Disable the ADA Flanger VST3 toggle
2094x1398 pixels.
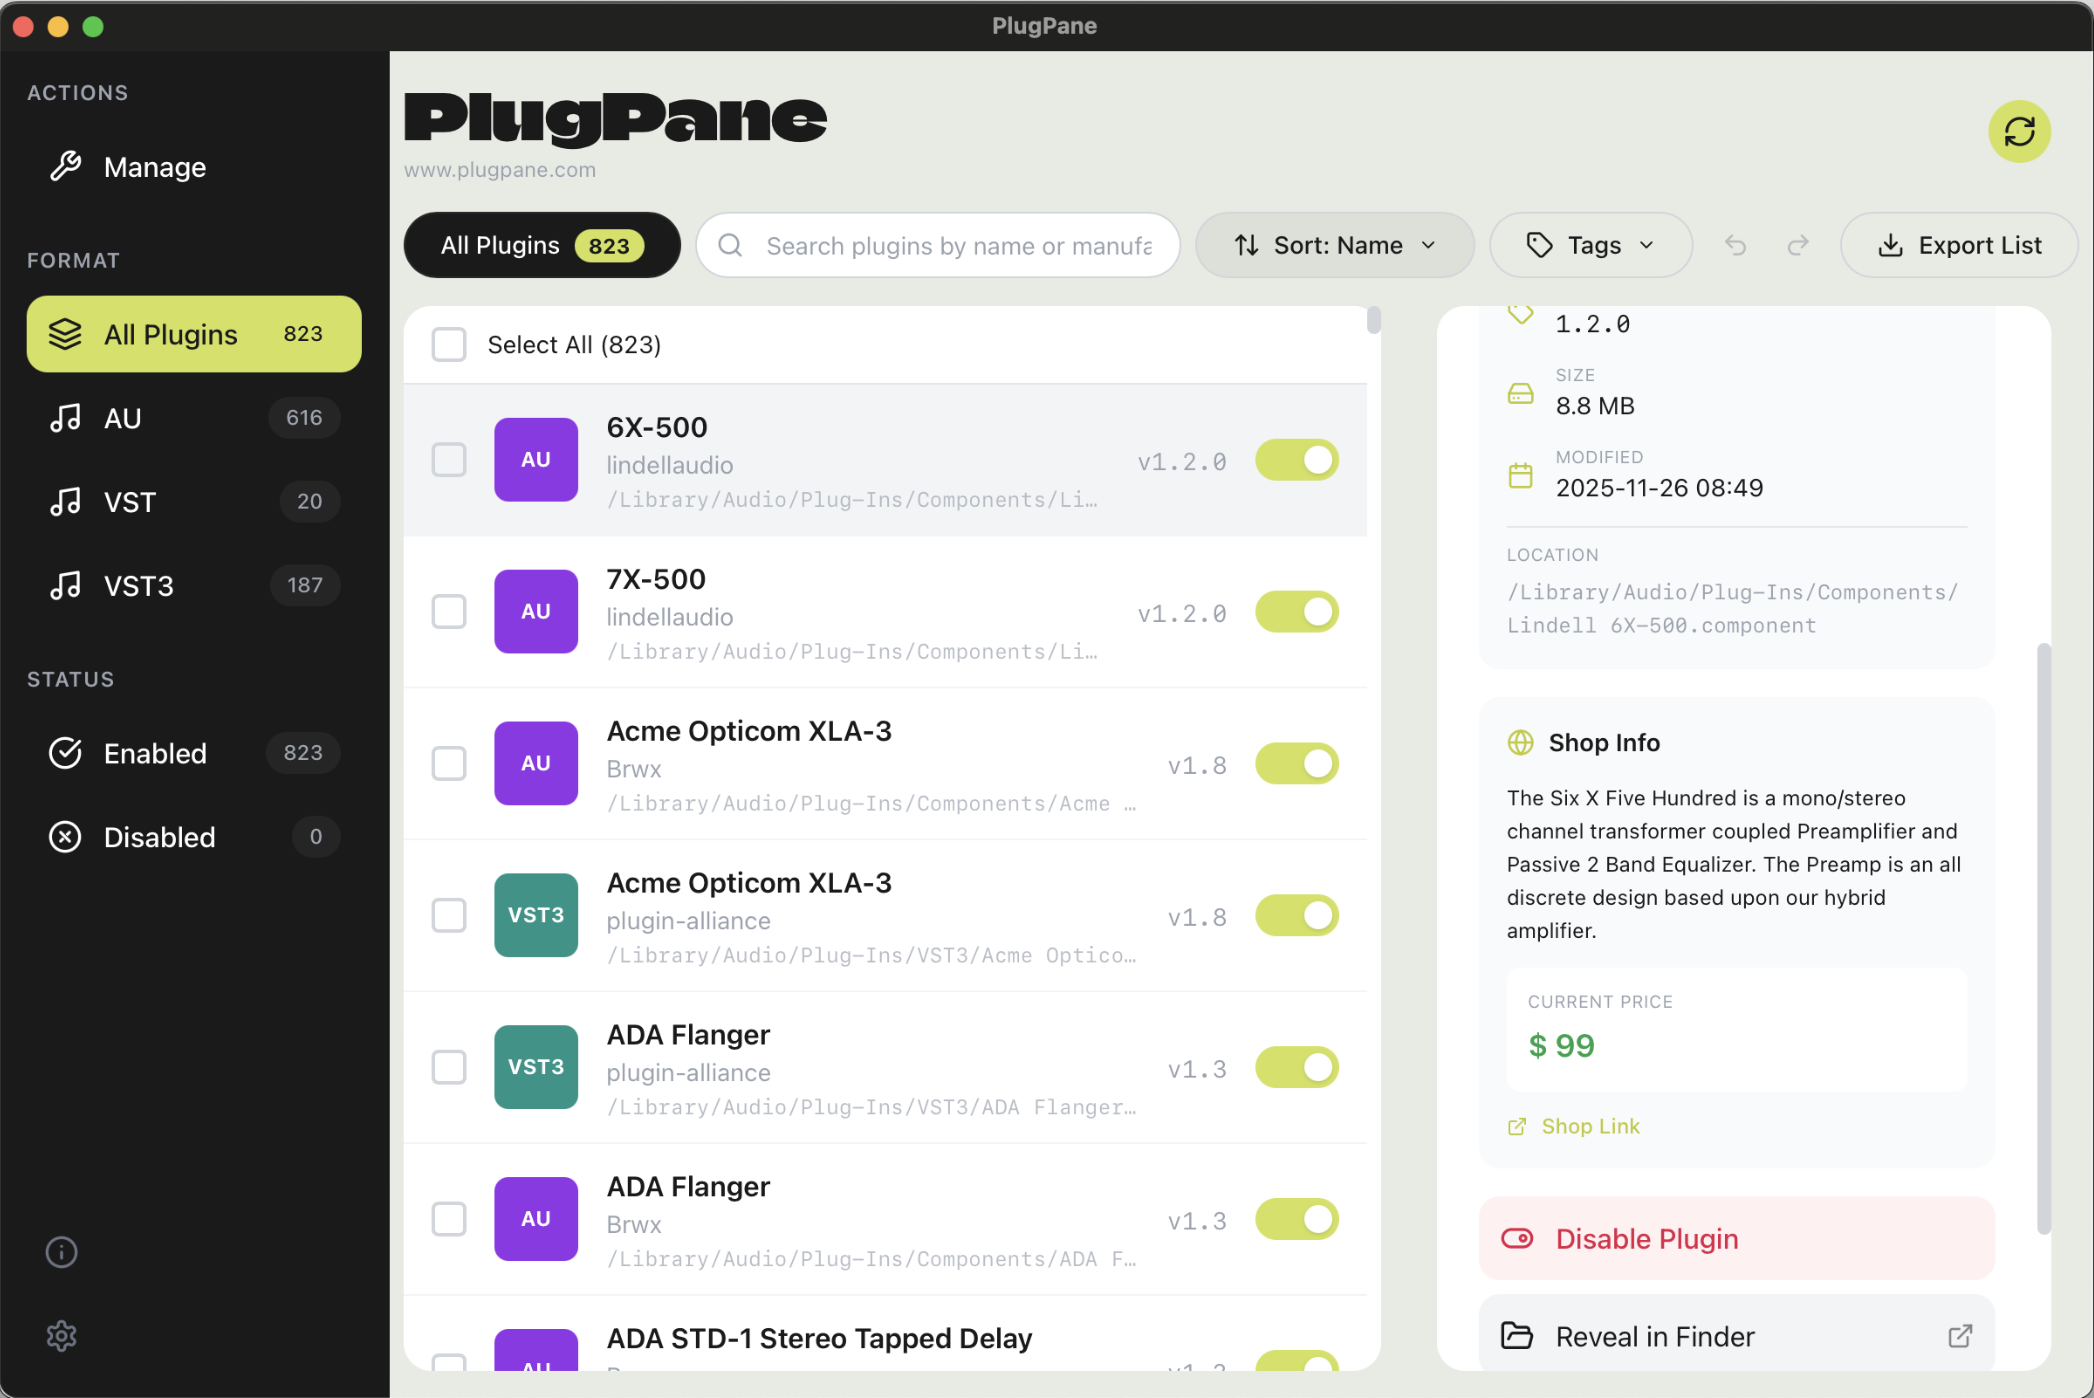tap(1297, 1067)
